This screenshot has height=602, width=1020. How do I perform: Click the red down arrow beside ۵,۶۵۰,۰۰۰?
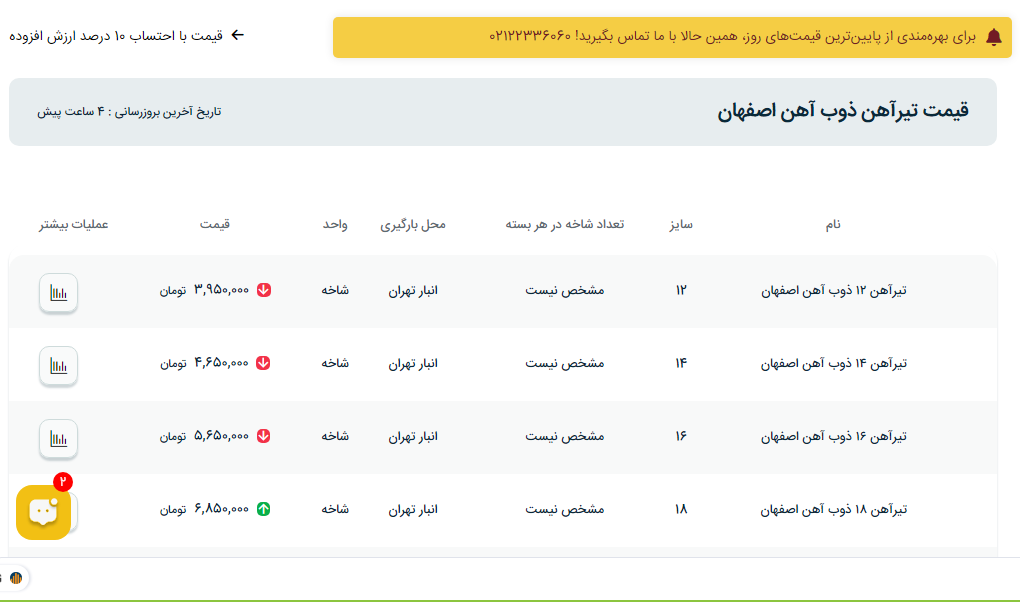point(264,436)
